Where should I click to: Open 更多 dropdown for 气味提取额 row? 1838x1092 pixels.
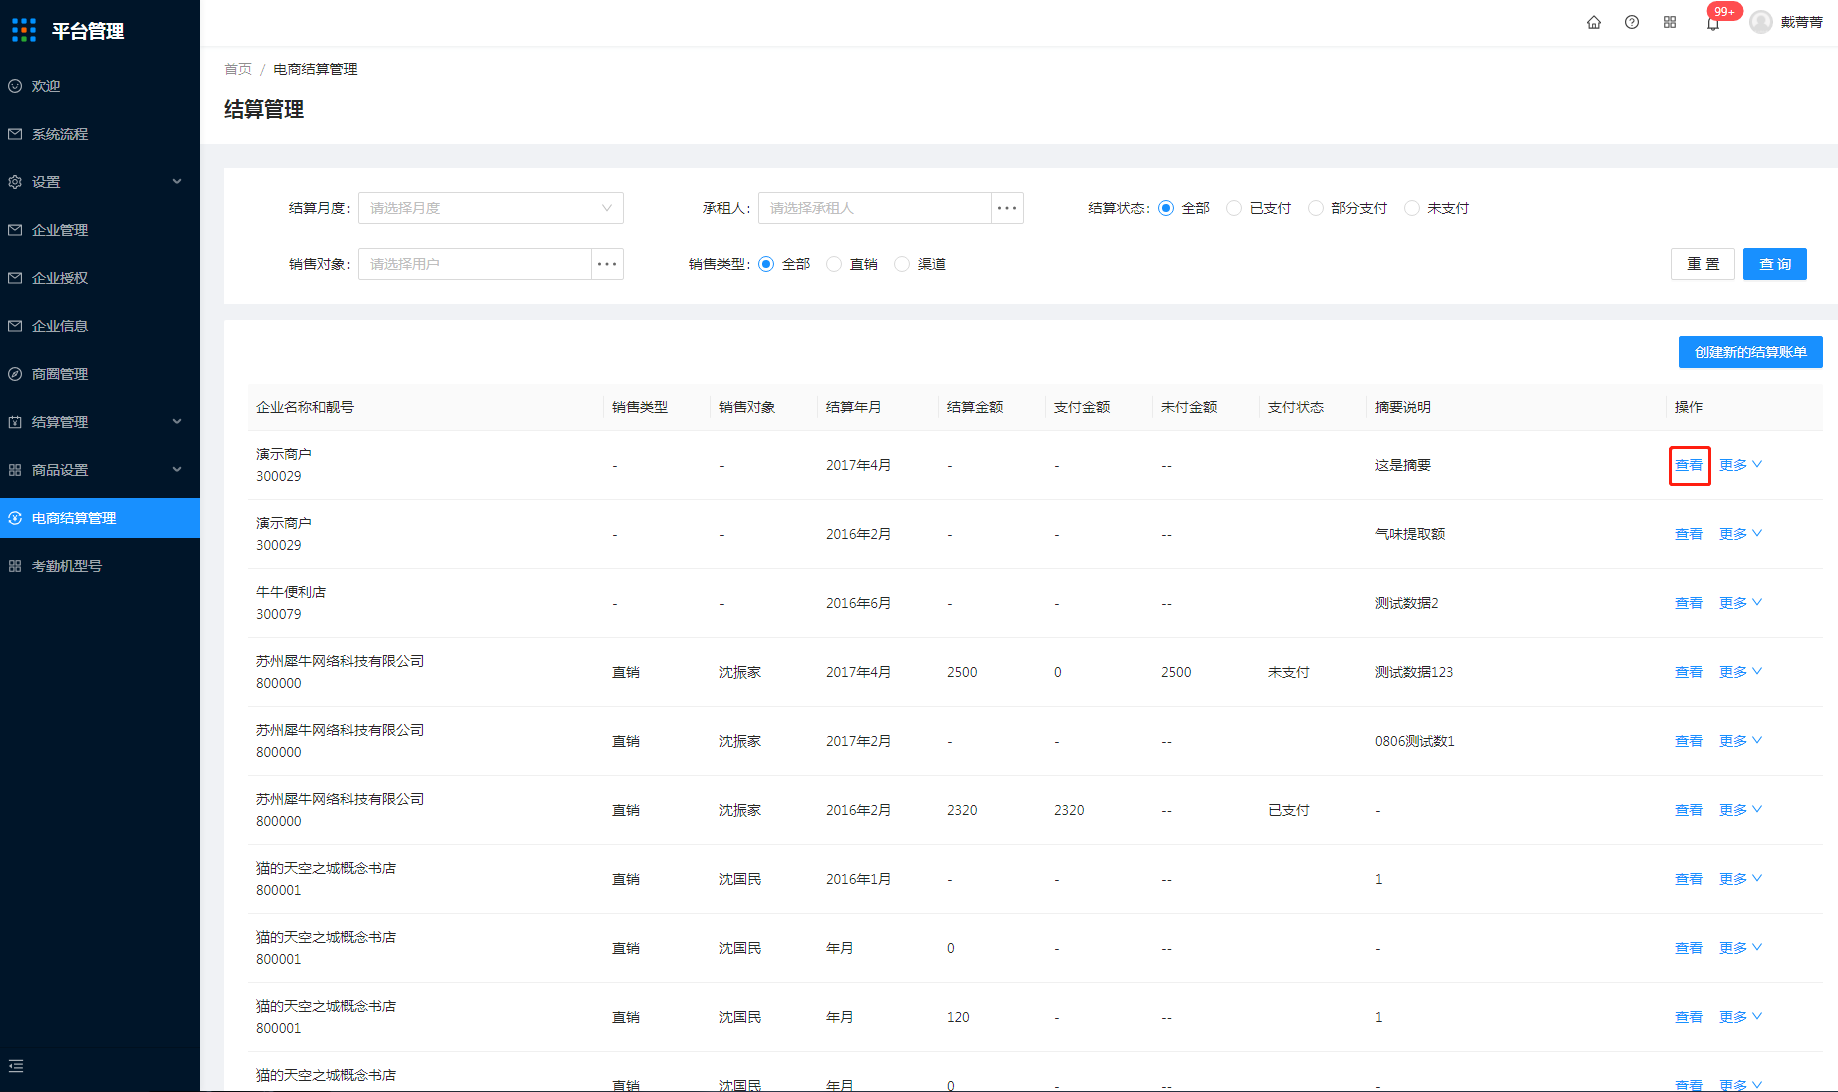pos(1741,534)
